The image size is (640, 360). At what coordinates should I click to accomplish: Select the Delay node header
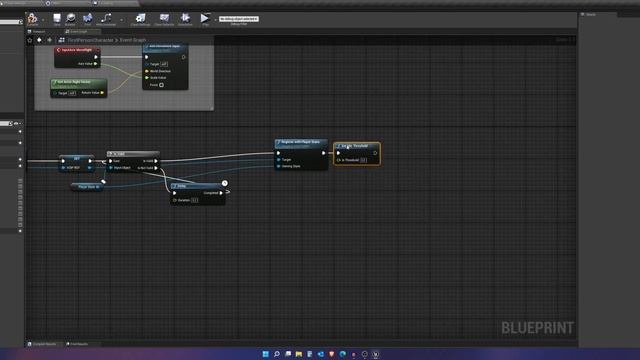coord(198,186)
